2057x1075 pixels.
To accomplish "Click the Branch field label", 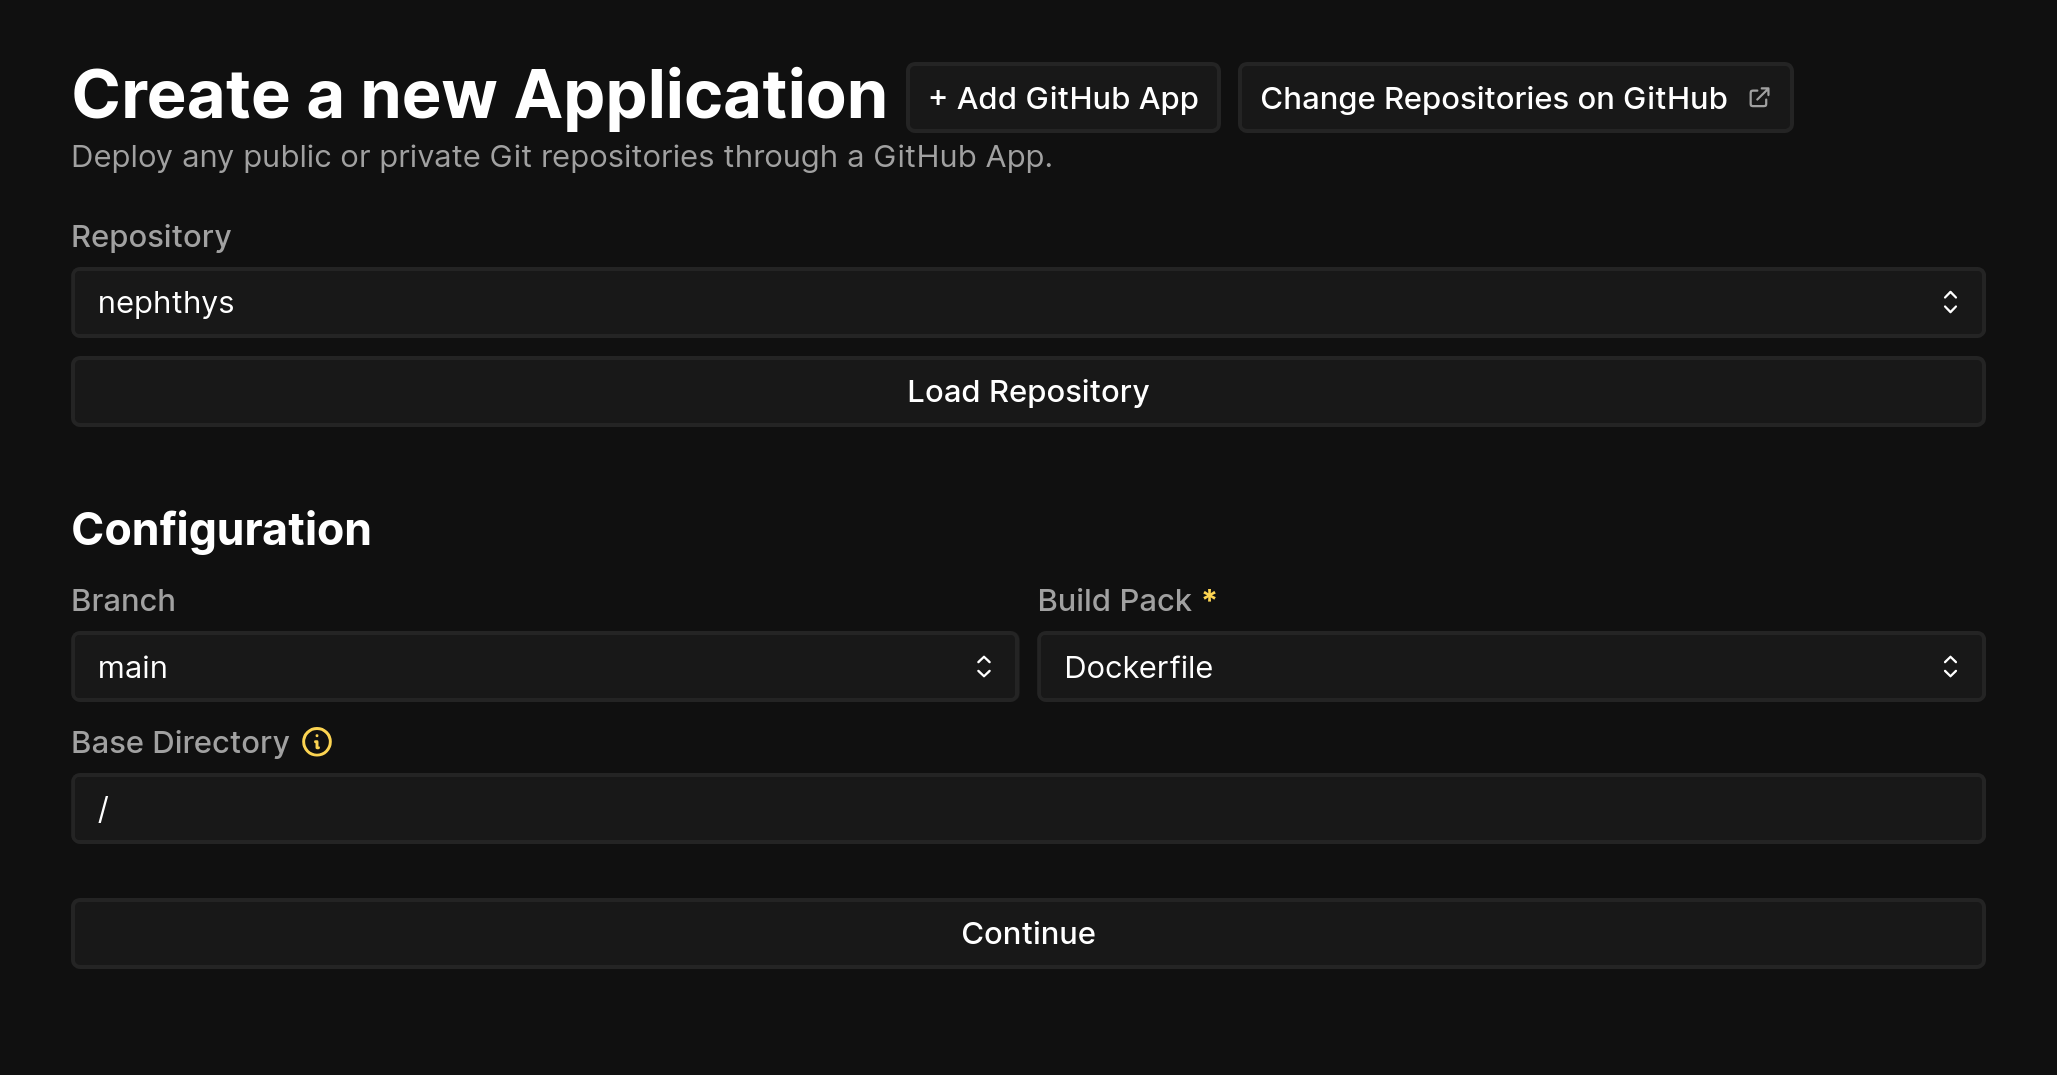I will [123, 600].
